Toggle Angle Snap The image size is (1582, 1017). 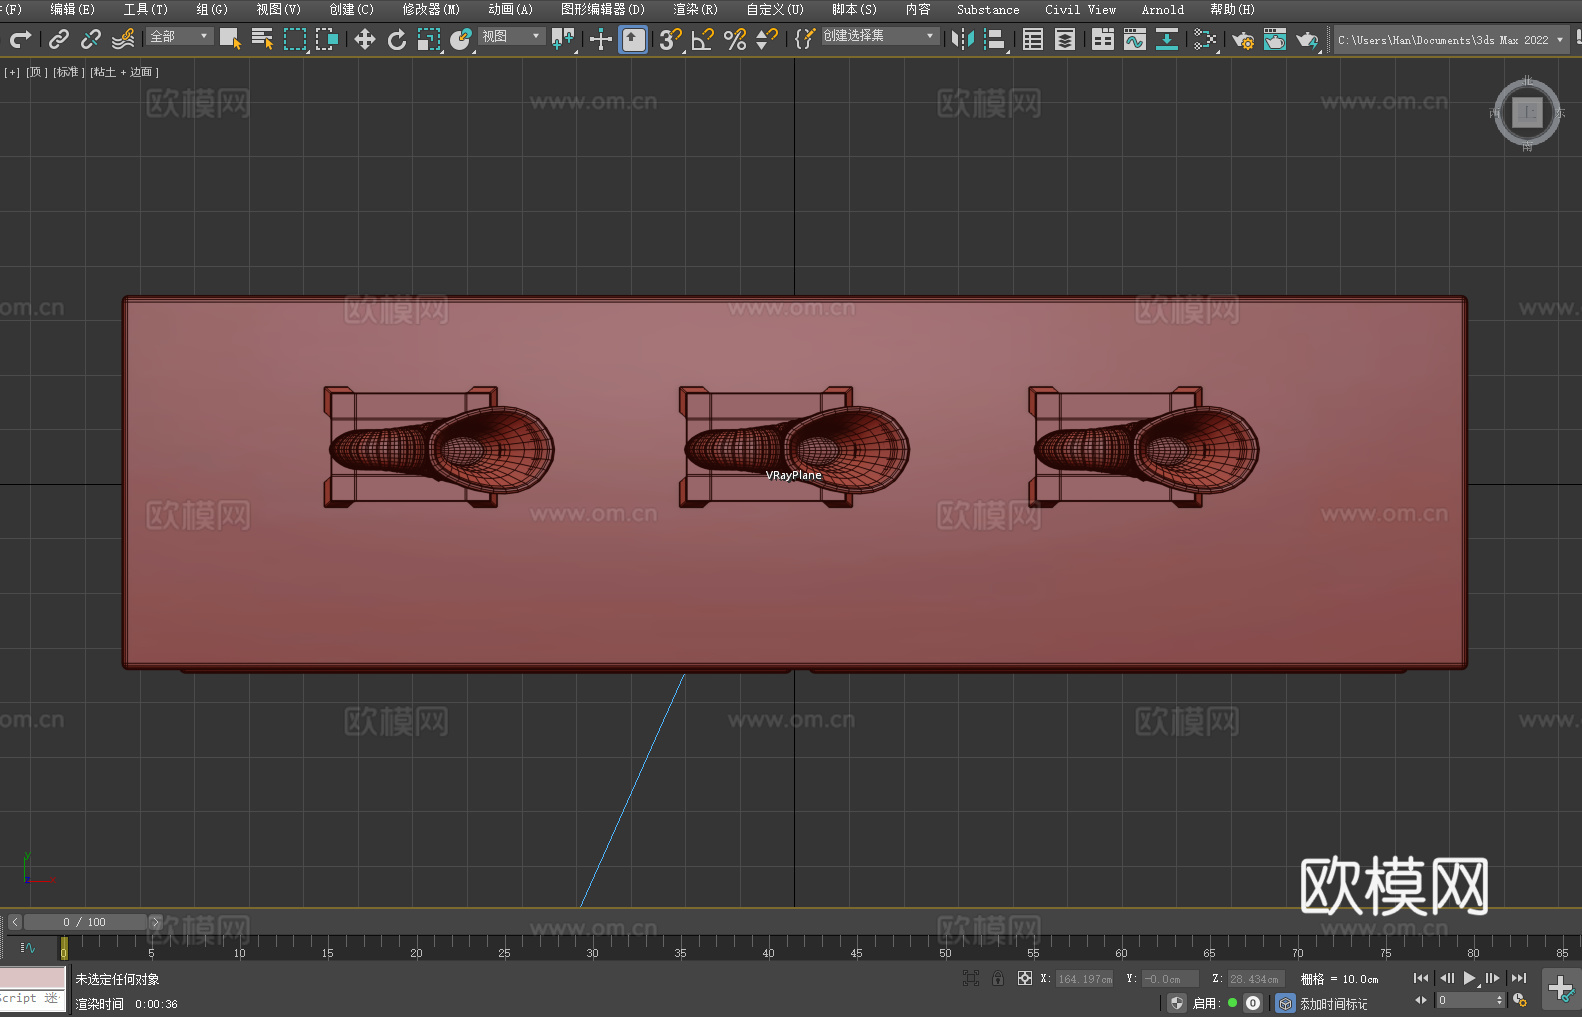pos(703,39)
